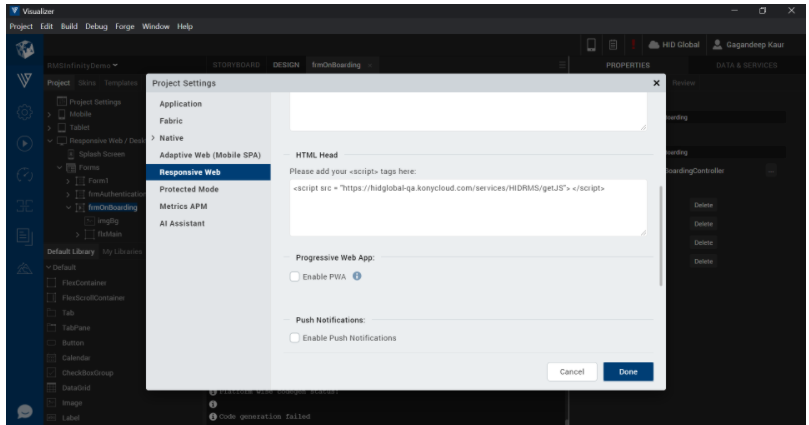Open the Project menu
This screenshot has width=809, height=425.
[x=21, y=26]
